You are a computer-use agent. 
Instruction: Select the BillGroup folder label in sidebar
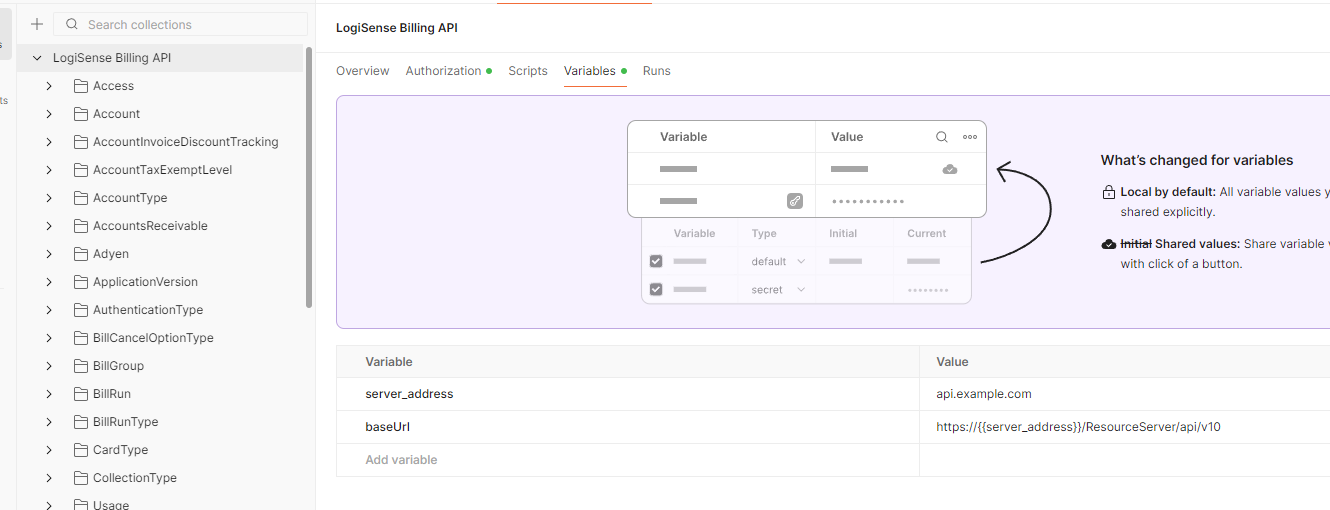tap(118, 366)
